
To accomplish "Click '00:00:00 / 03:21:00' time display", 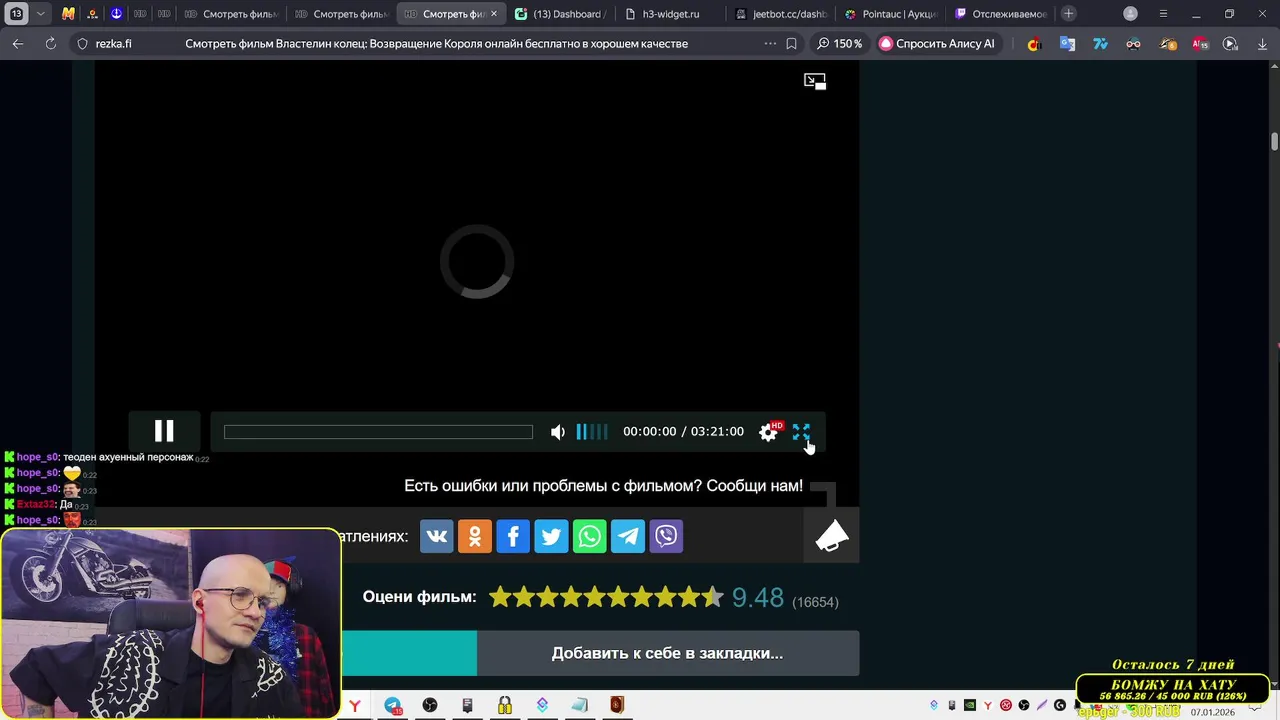I will pos(683,432).
